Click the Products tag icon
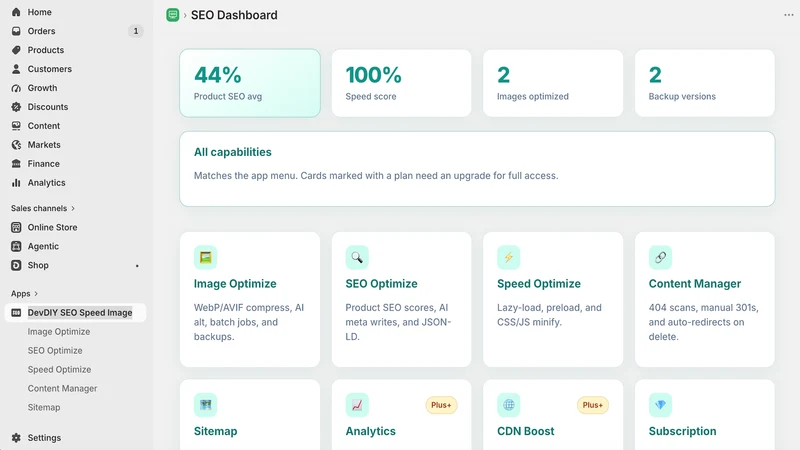The image size is (800, 450). 16,50
